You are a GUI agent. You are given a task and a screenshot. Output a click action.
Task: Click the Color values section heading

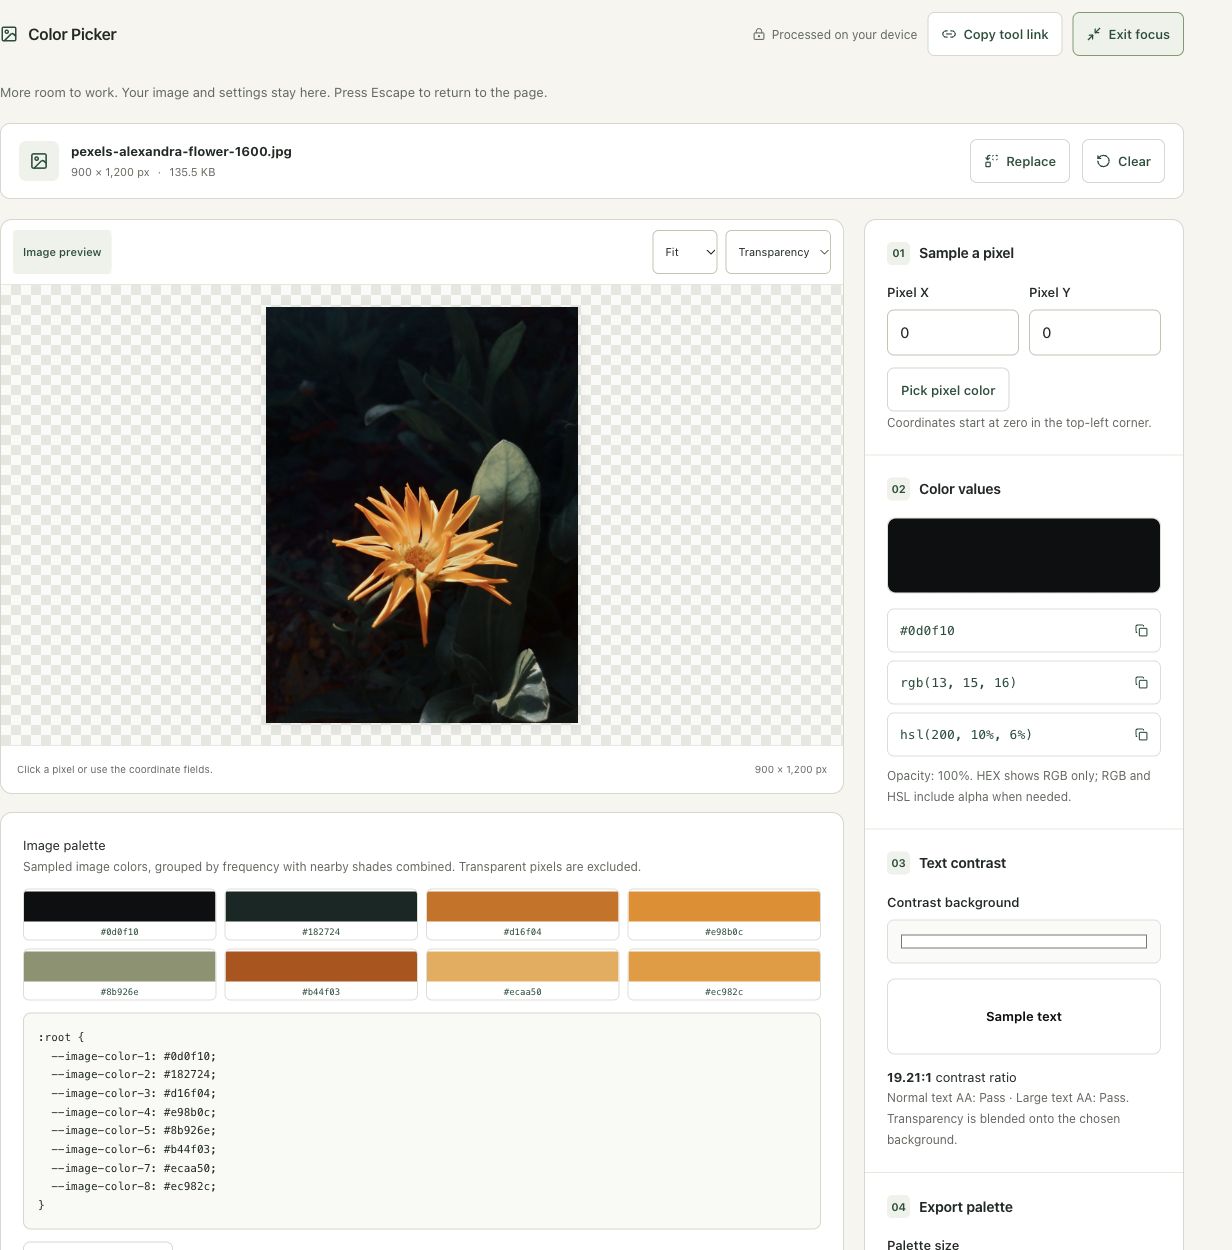point(960,489)
